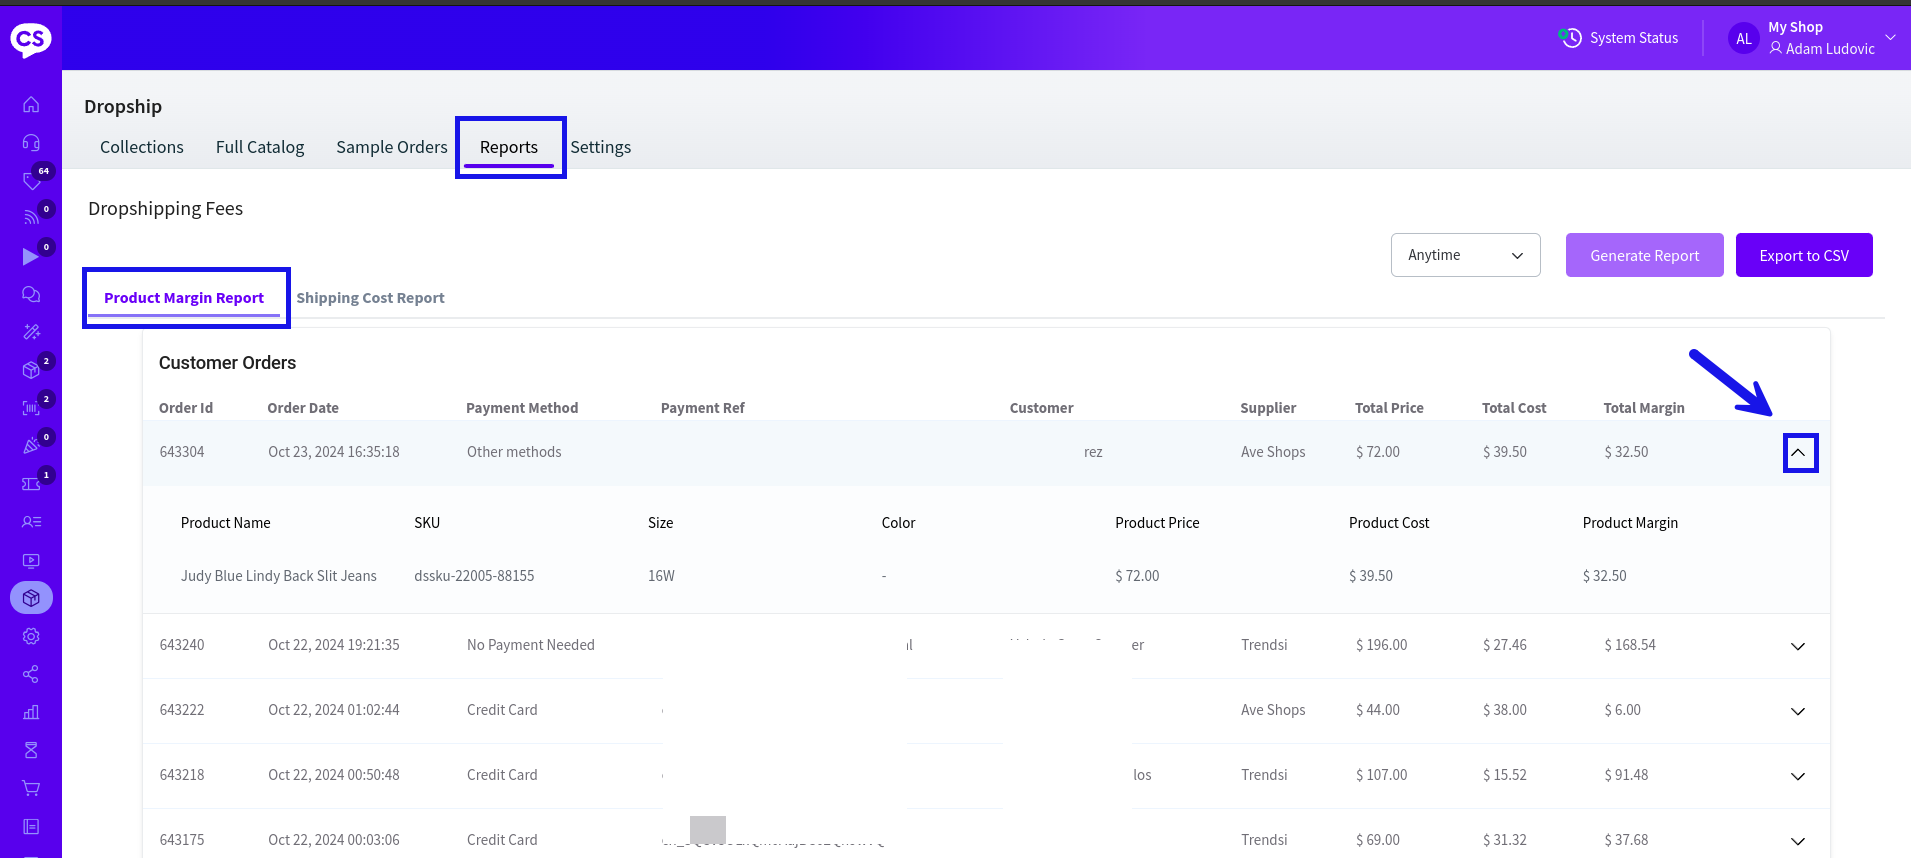Click the CS logo

(x=30, y=39)
